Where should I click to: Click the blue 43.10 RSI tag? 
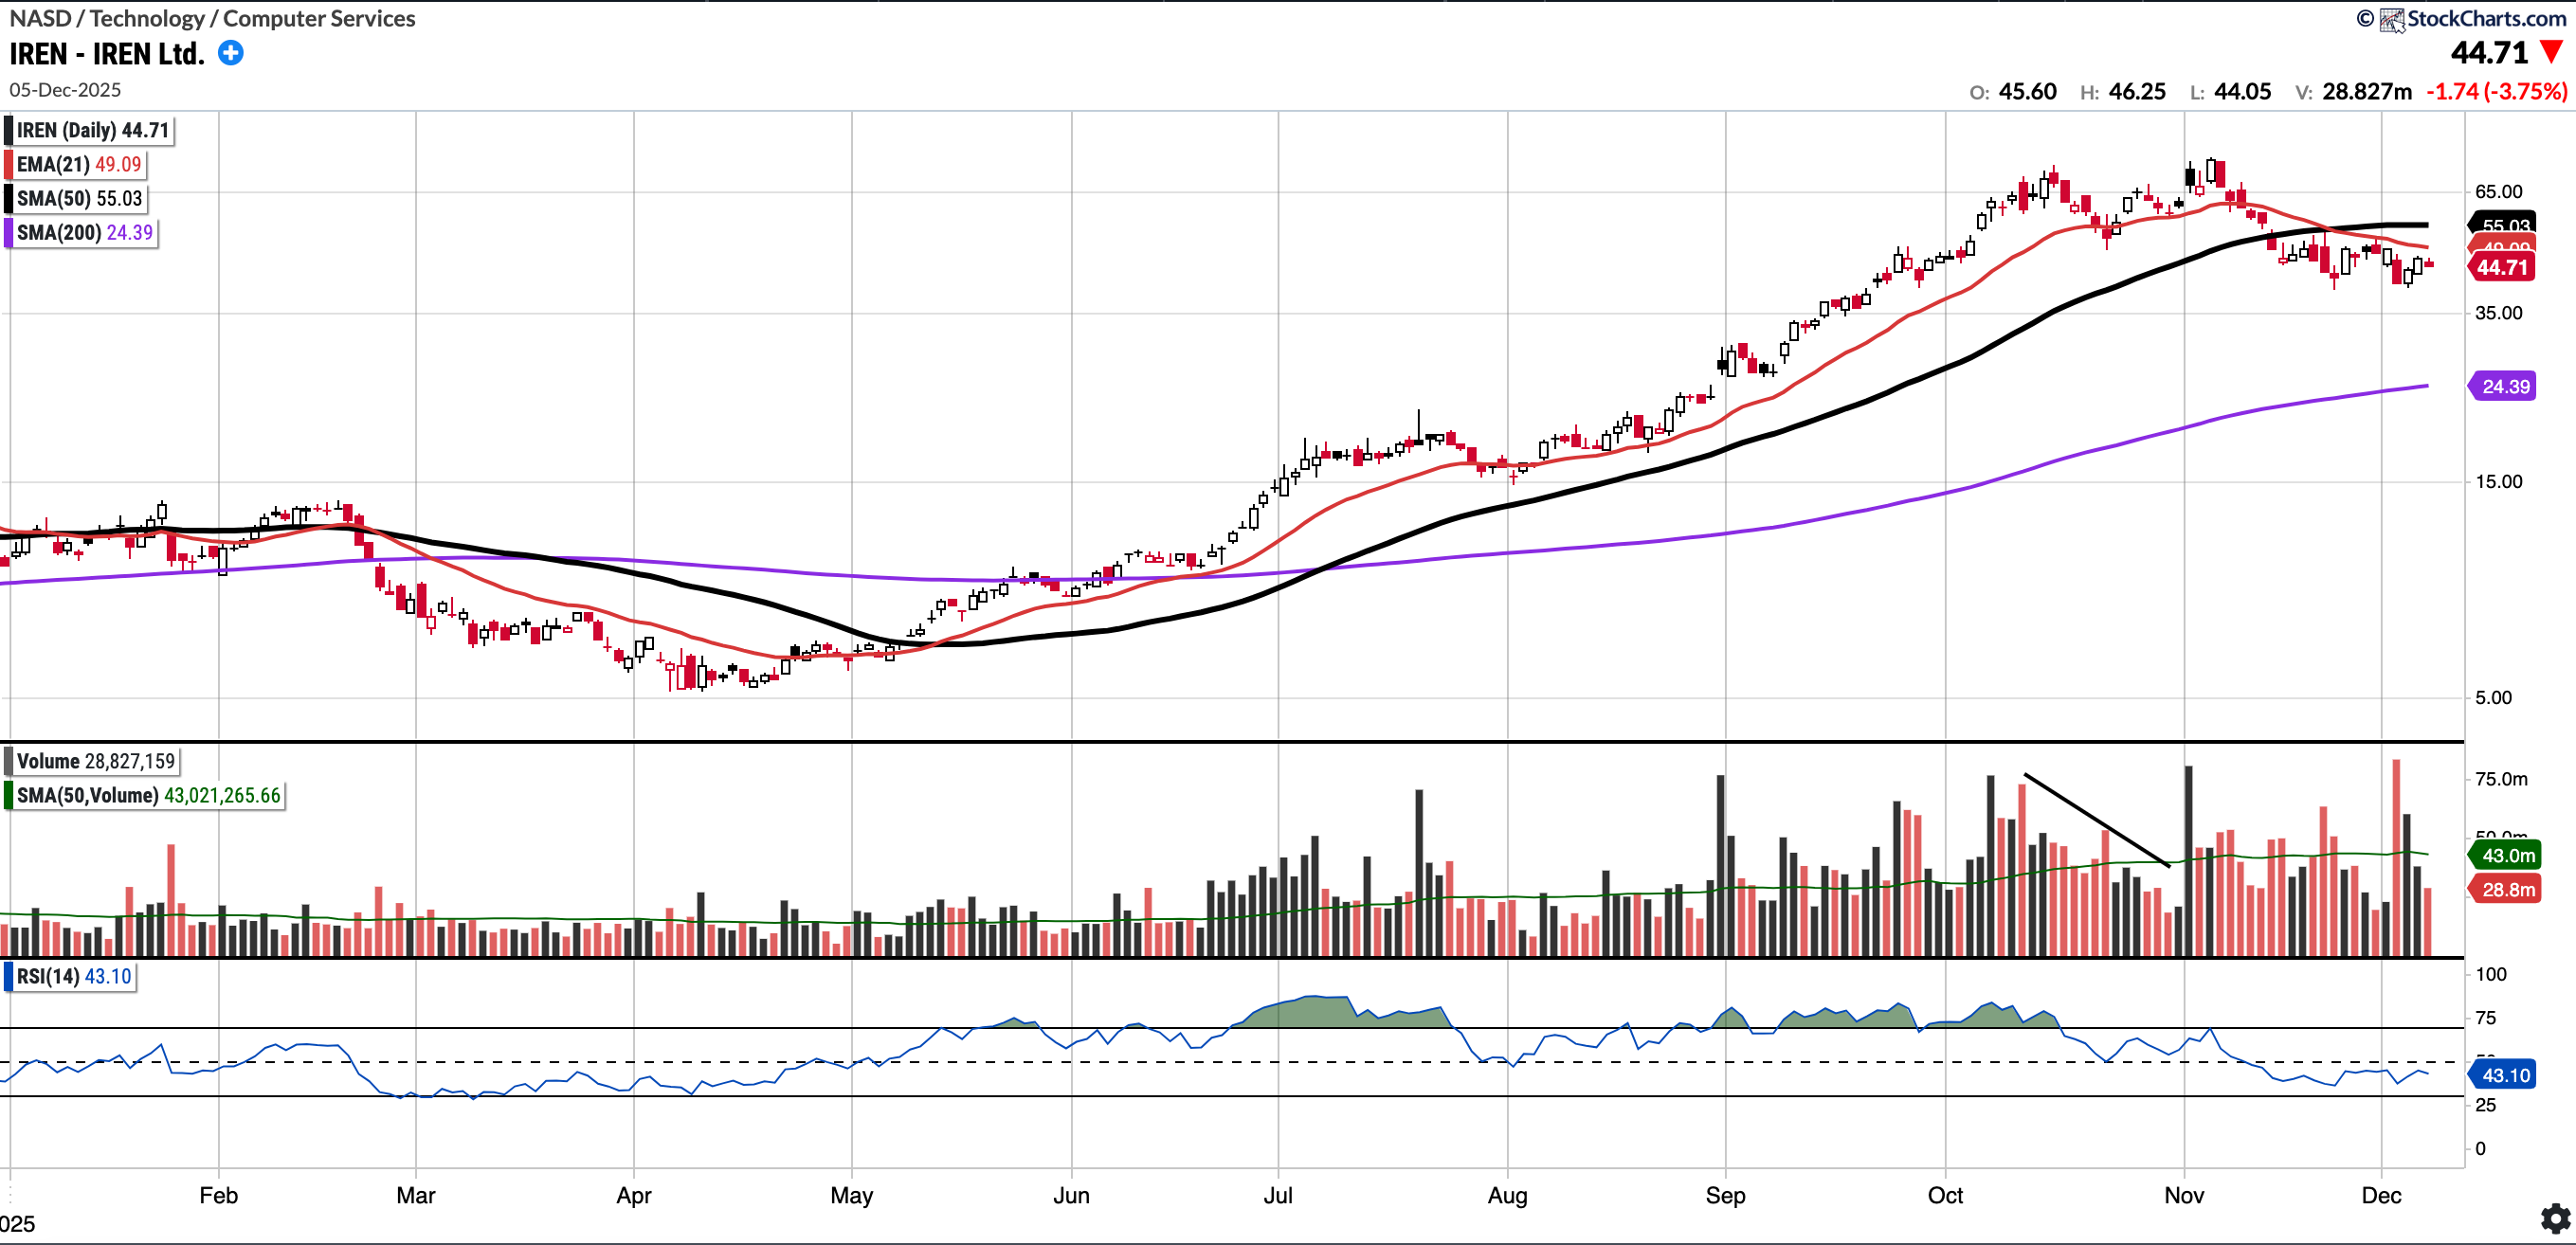point(2505,1075)
